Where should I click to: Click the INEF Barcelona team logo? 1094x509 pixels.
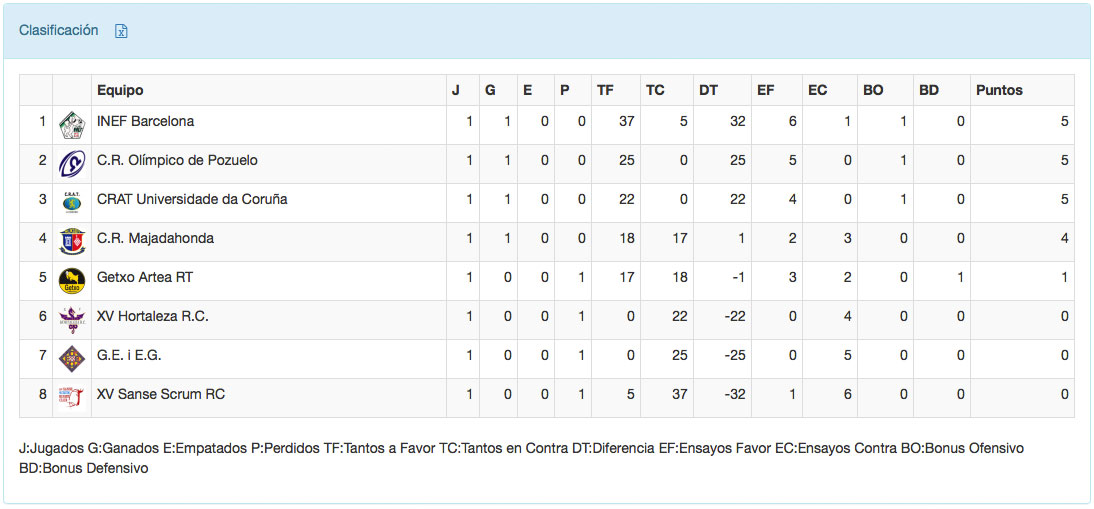(72, 124)
